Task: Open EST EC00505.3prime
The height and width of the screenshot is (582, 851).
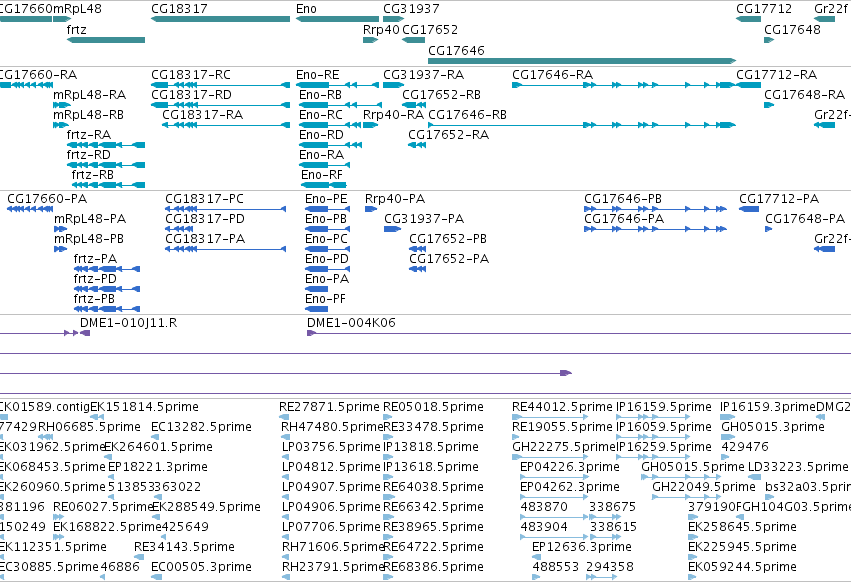Action: (201, 567)
